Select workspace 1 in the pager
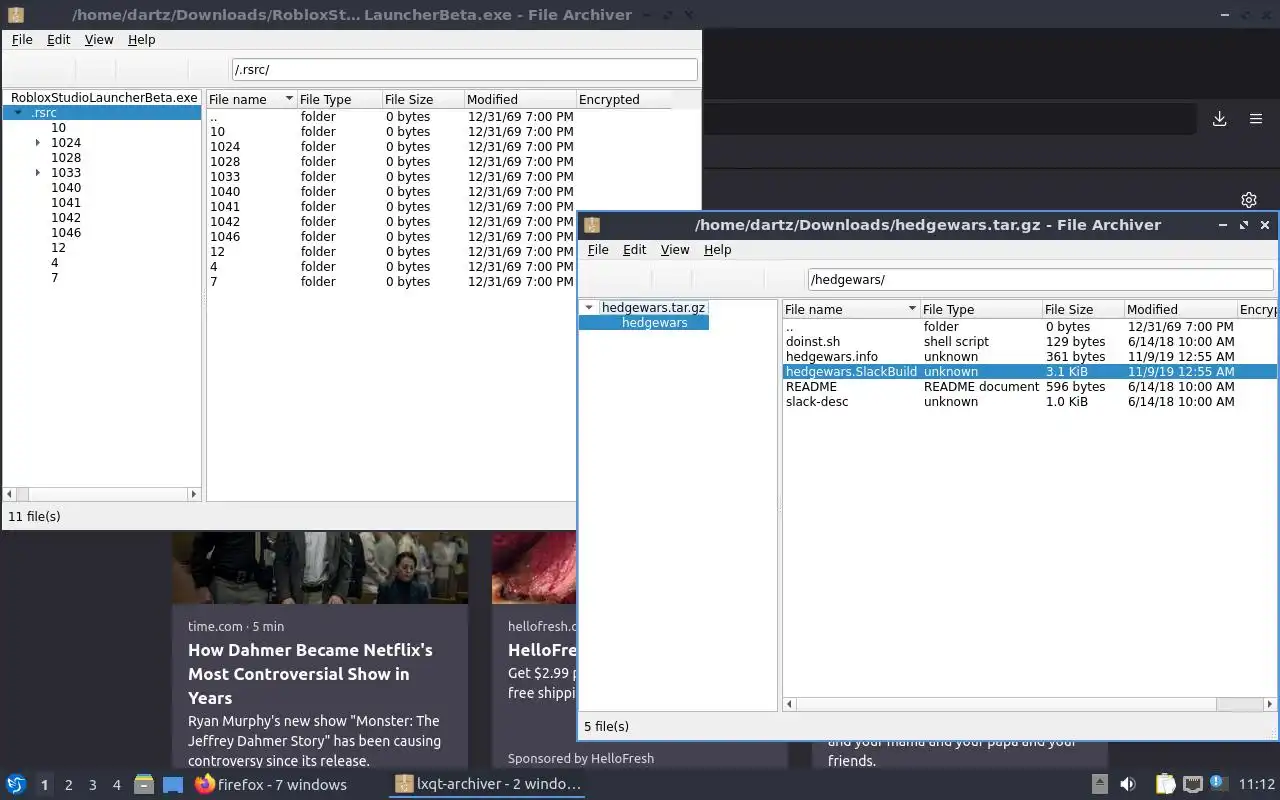This screenshot has width=1280, height=800. point(44,785)
